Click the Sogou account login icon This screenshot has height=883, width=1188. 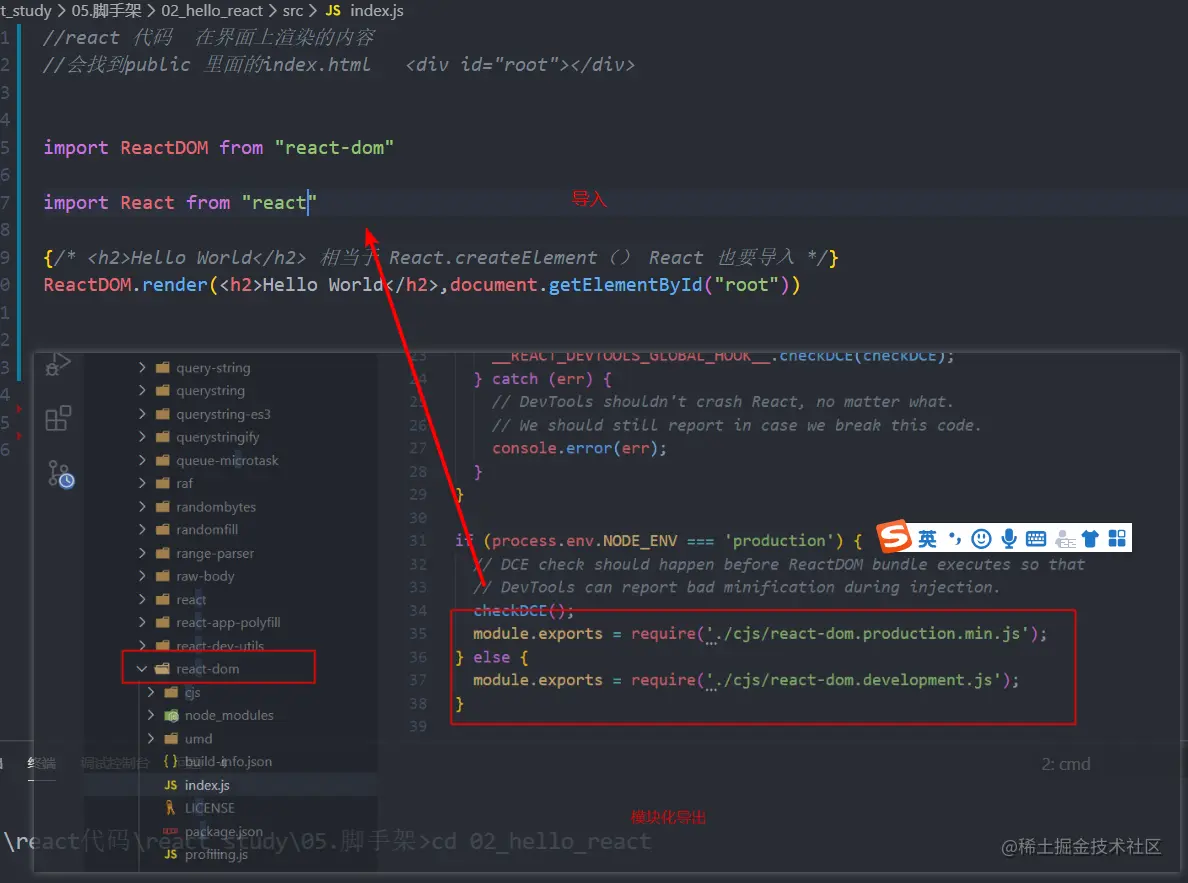coord(1065,539)
